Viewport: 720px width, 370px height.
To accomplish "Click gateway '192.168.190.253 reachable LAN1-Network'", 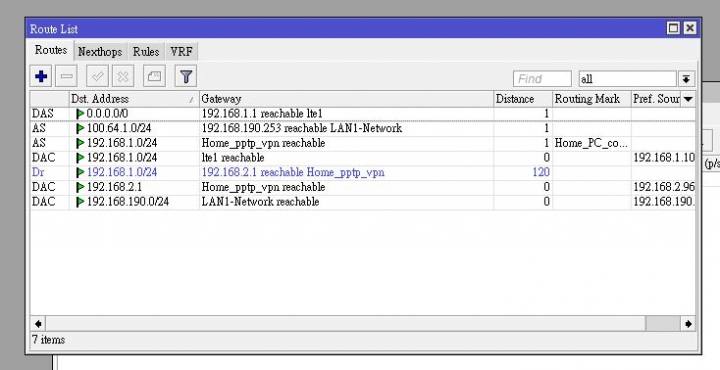I will tap(302, 128).
